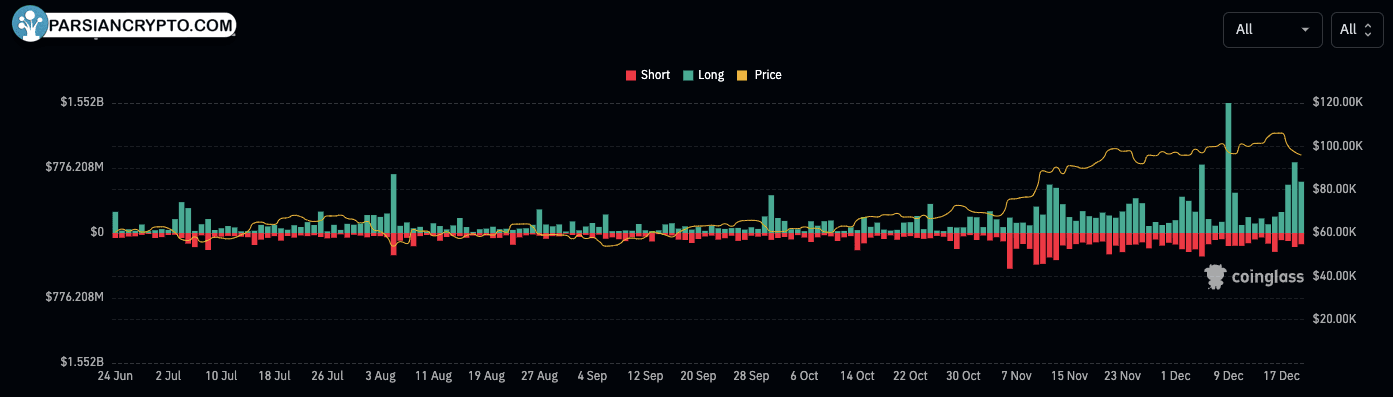Screen dimensions: 1393x397
Task: Click the 20 Sep date label
Action: tap(698, 376)
